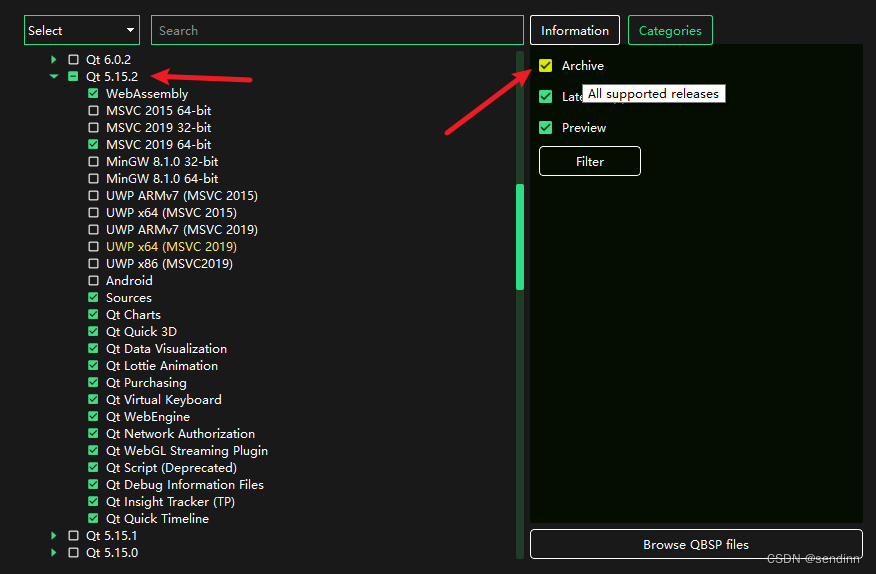This screenshot has height=574, width=876.
Task: Collapse the Qt 5.15.2 node
Action: coord(54,76)
